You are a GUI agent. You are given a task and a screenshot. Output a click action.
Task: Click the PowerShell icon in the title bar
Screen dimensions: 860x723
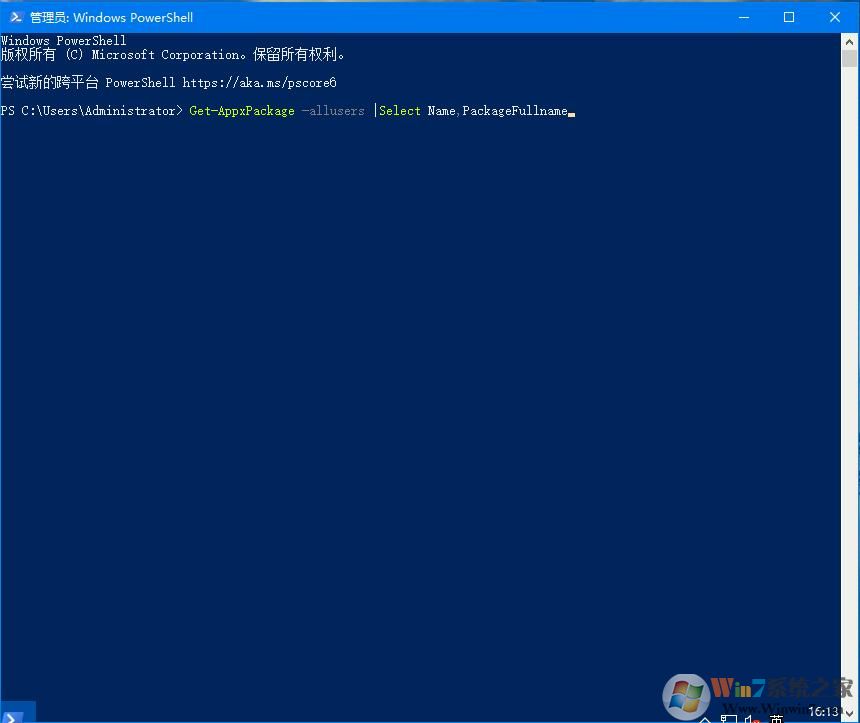tap(16, 18)
